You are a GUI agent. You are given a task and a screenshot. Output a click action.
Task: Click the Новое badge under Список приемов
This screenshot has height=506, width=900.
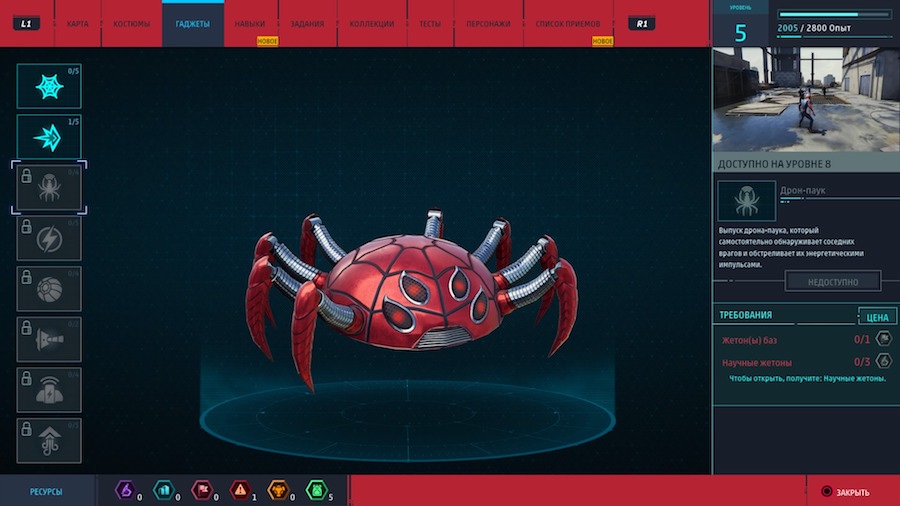[603, 41]
